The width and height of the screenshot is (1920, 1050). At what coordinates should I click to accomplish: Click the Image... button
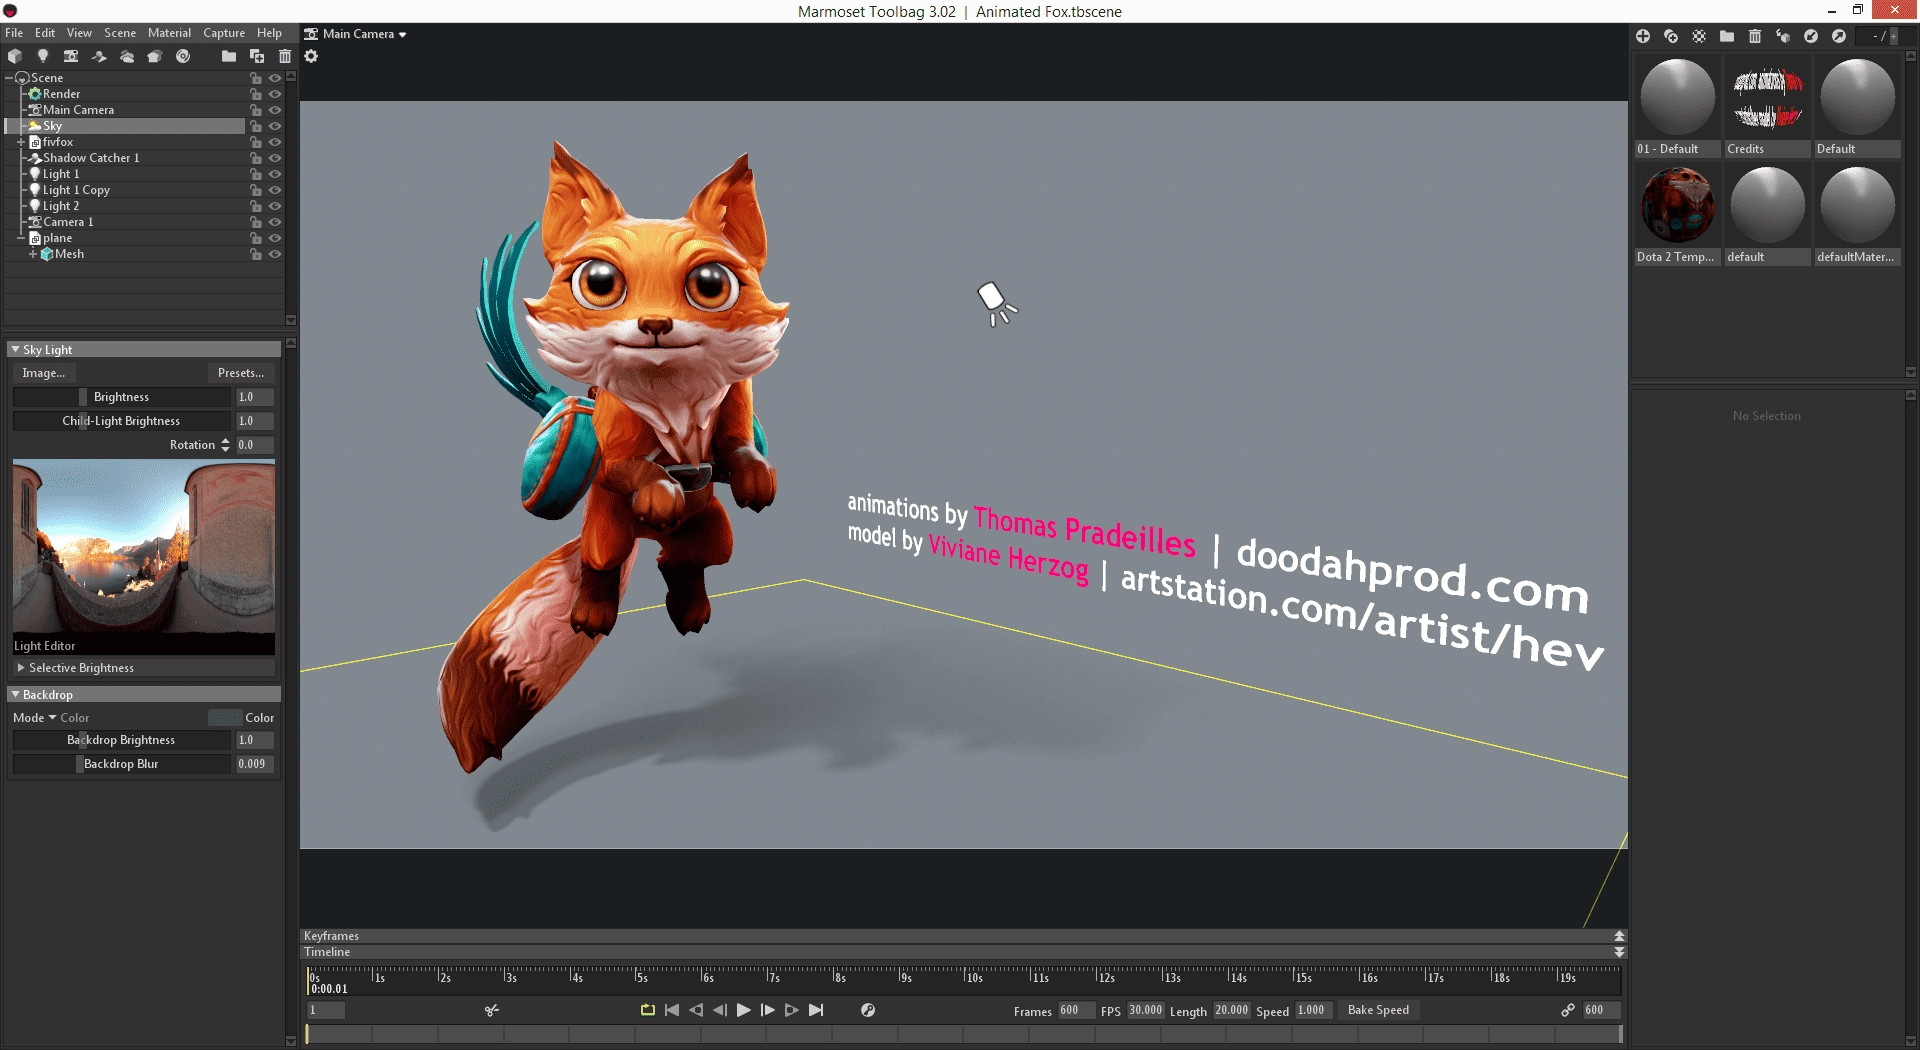tap(44, 373)
